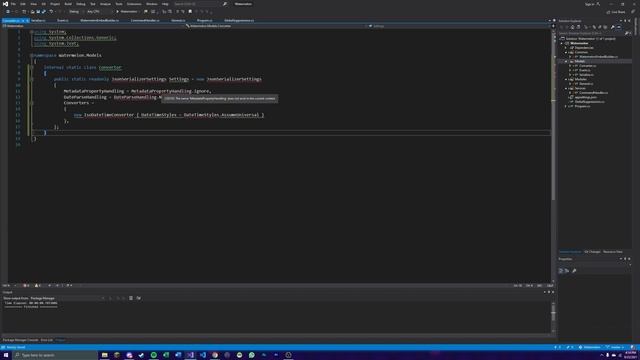640x360 pixels.
Task: Collapse the Services folder
Action: point(566,88)
